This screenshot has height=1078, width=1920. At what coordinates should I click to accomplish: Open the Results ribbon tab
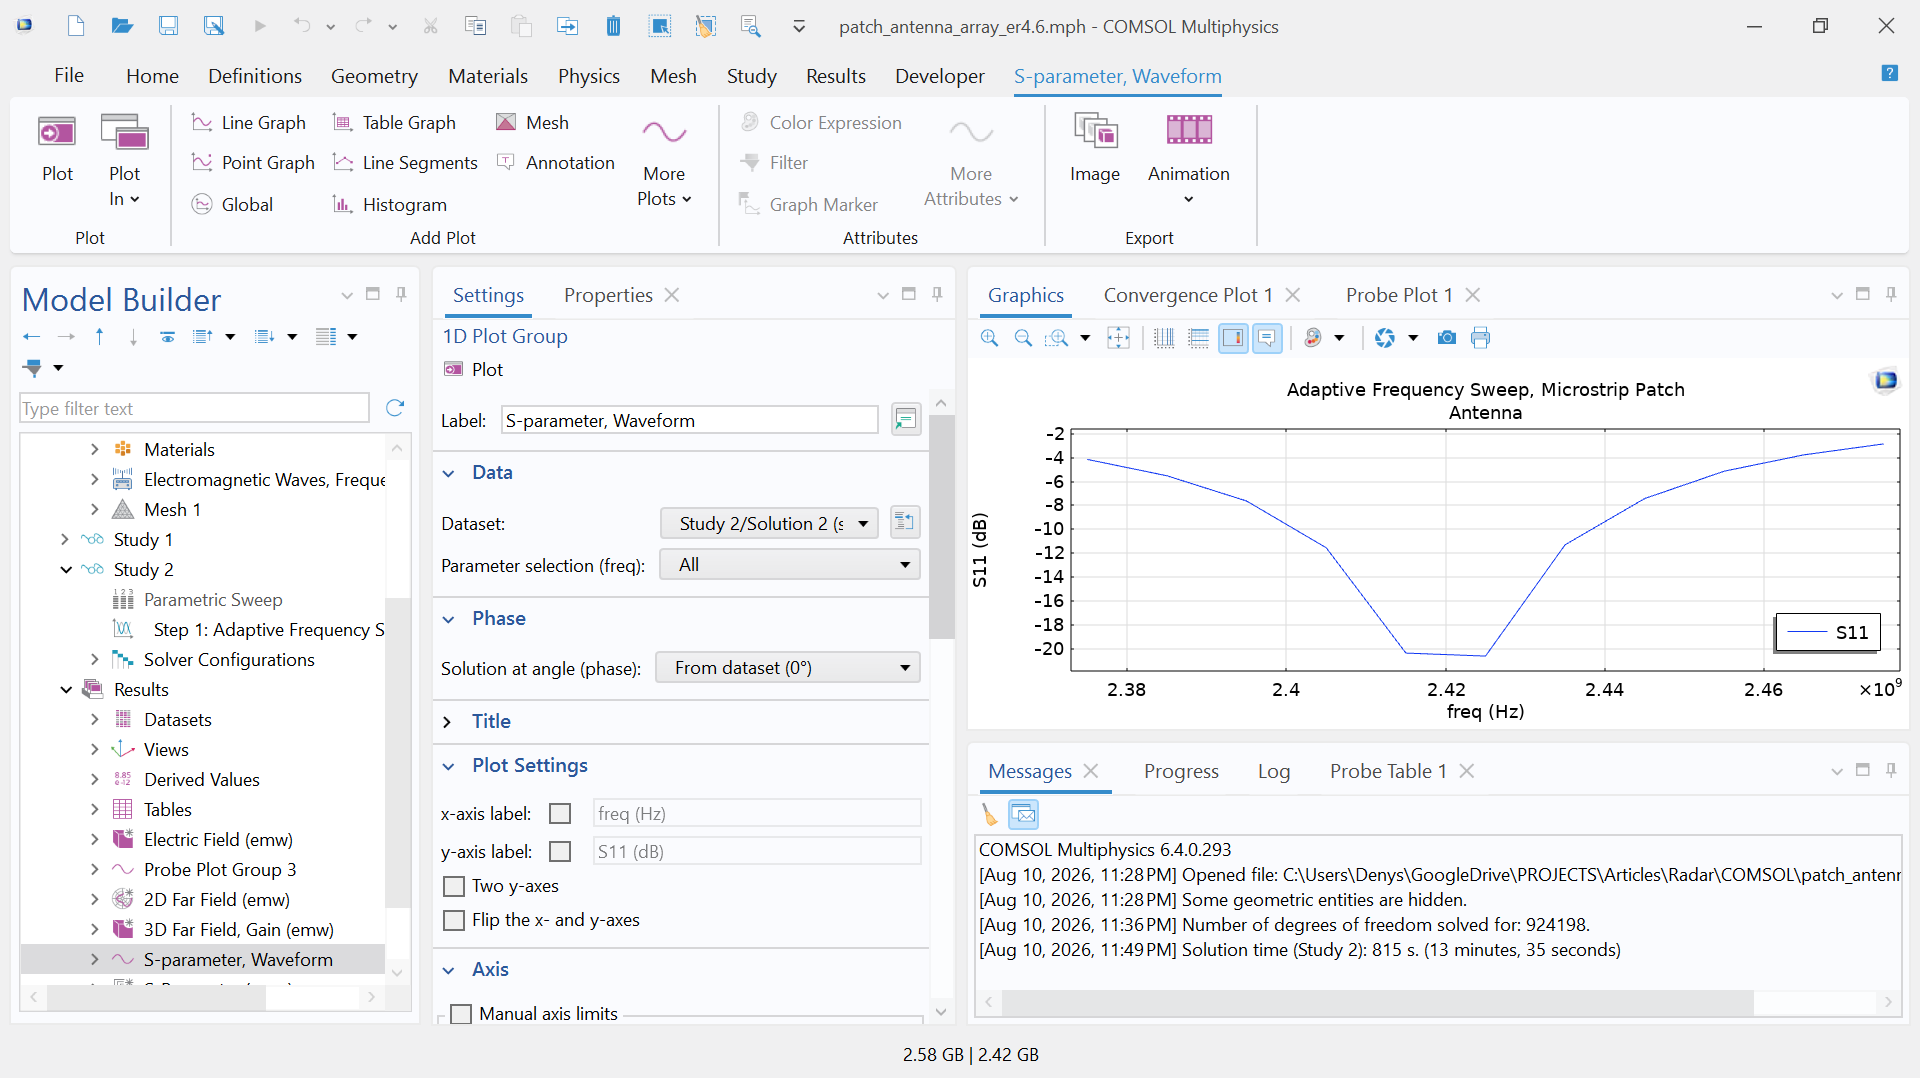pos(836,76)
